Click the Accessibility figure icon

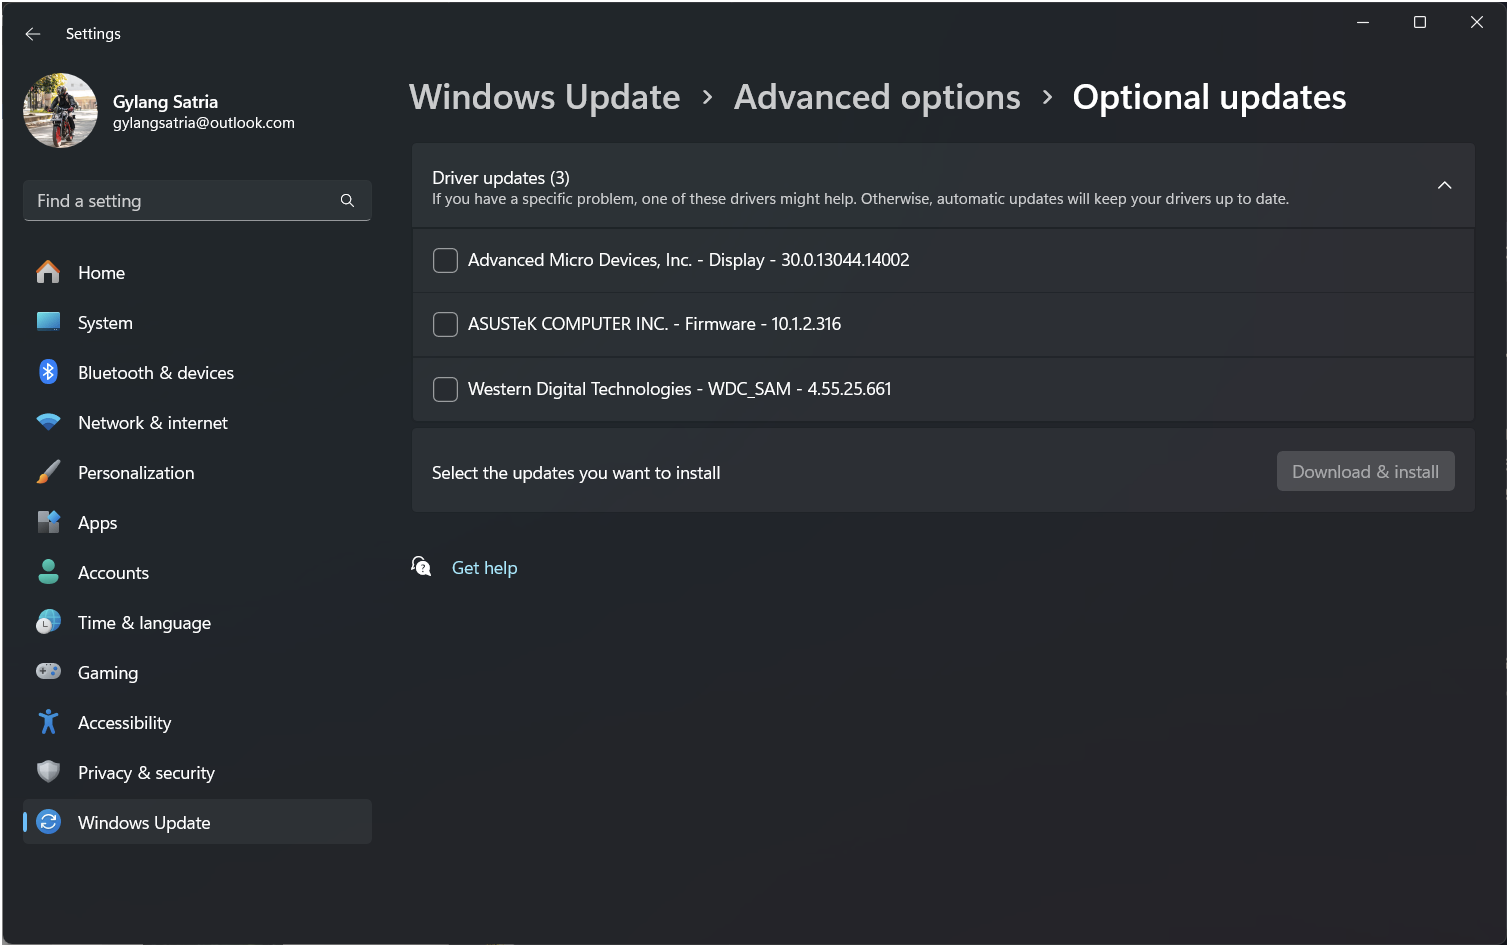click(x=48, y=722)
